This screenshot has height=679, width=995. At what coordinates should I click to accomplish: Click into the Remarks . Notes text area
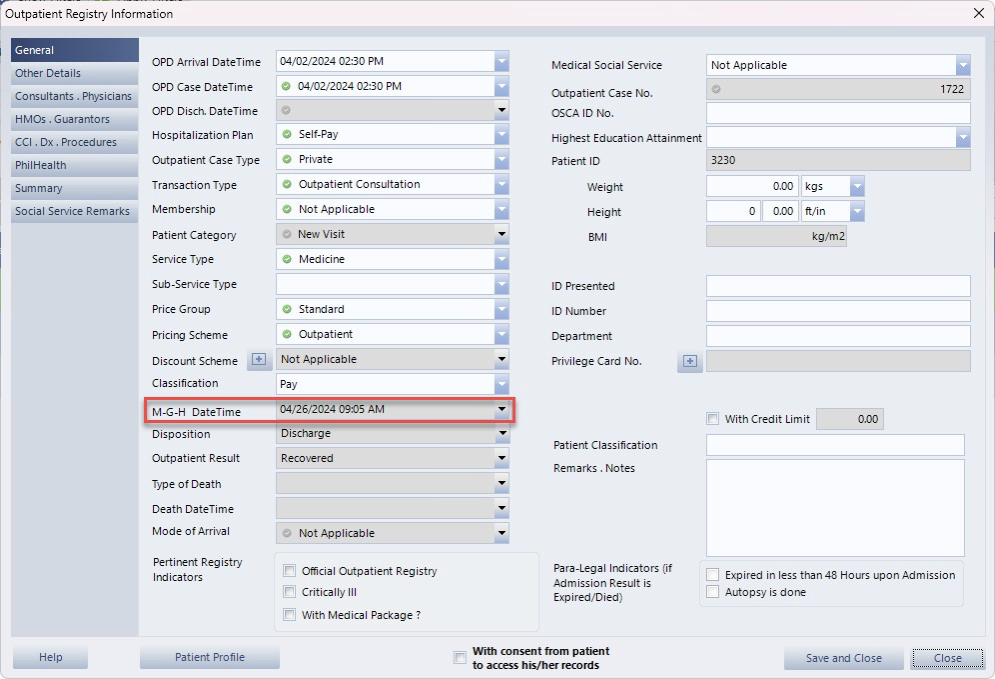click(835, 507)
